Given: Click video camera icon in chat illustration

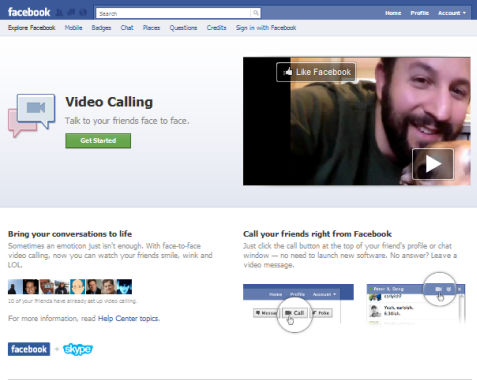Looking at the screenshot, I should [x=438, y=289].
